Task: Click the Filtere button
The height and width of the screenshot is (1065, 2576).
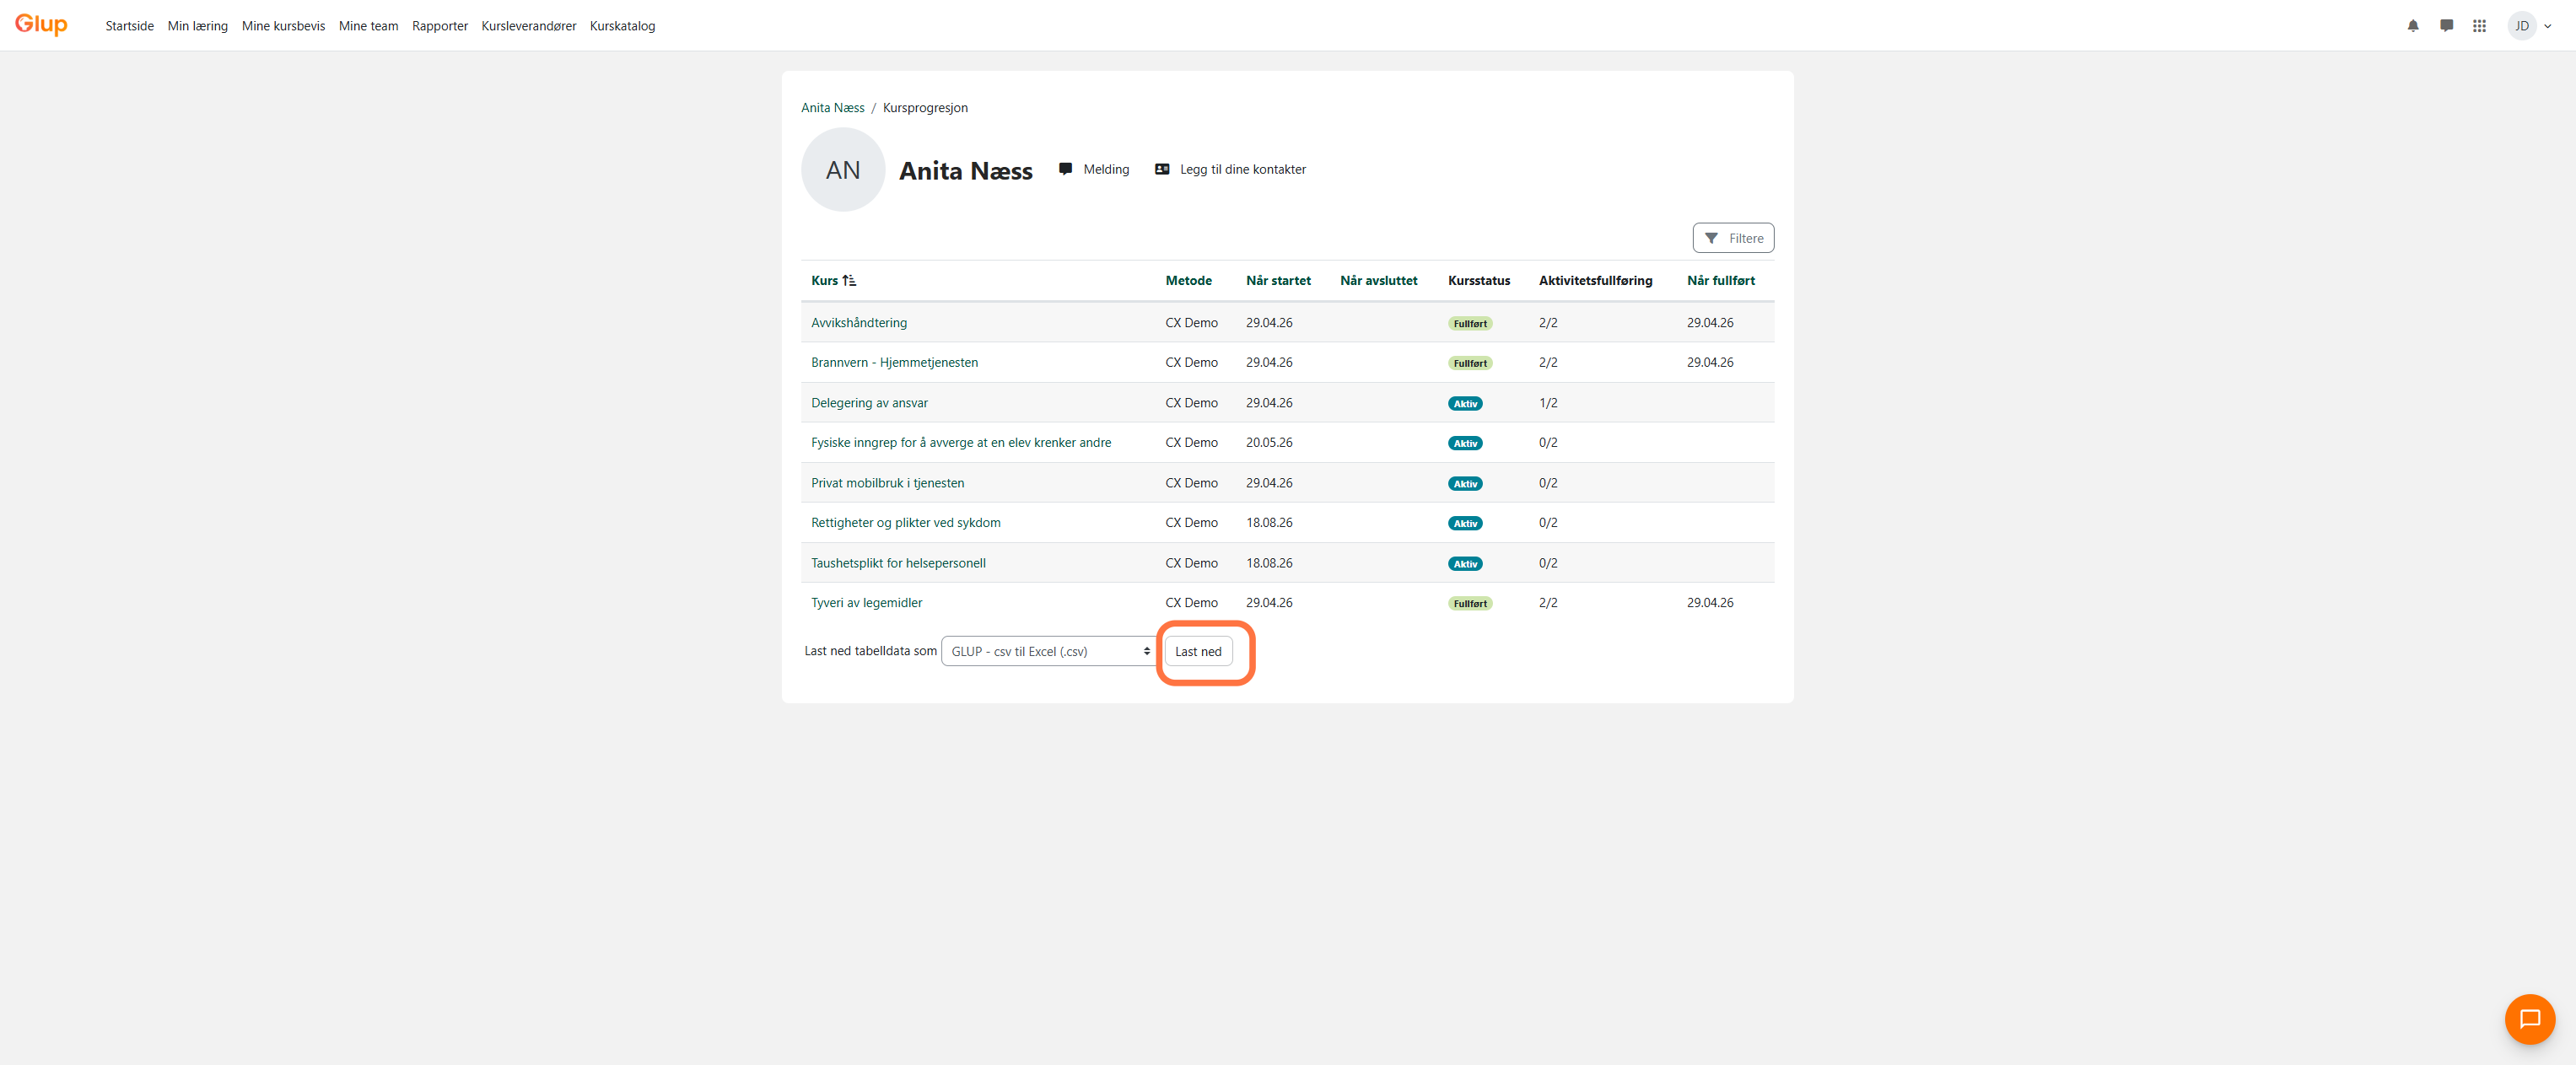Action: pos(1733,238)
